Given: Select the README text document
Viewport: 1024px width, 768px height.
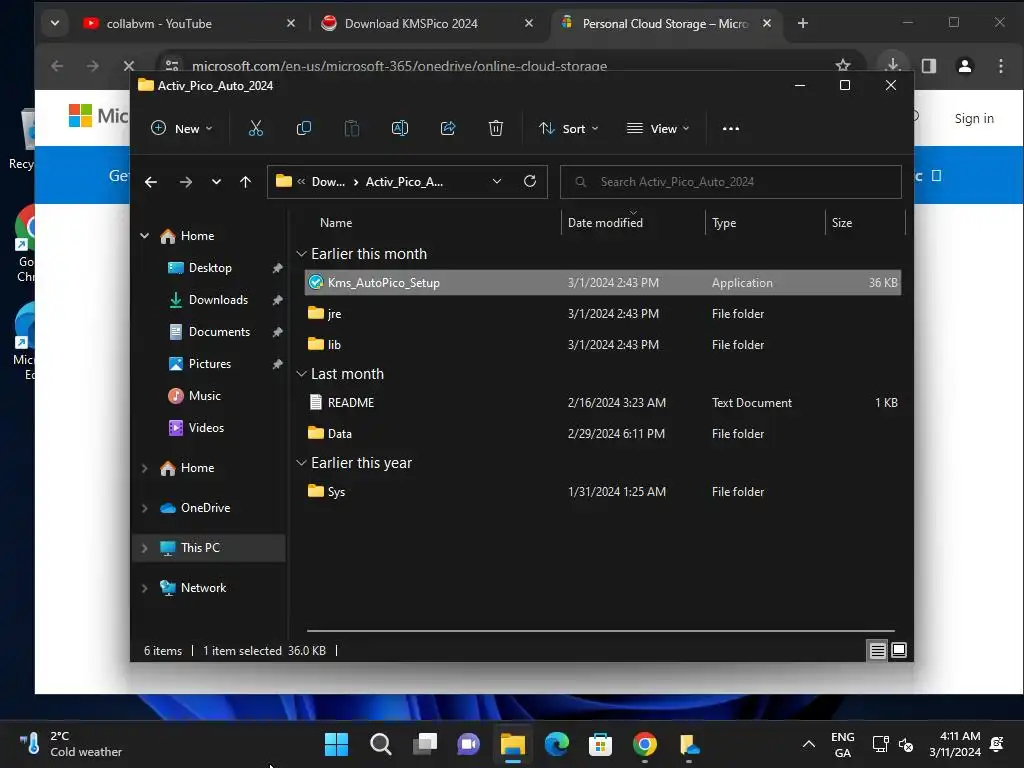Looking at the screenshot, I should point(603,403).
